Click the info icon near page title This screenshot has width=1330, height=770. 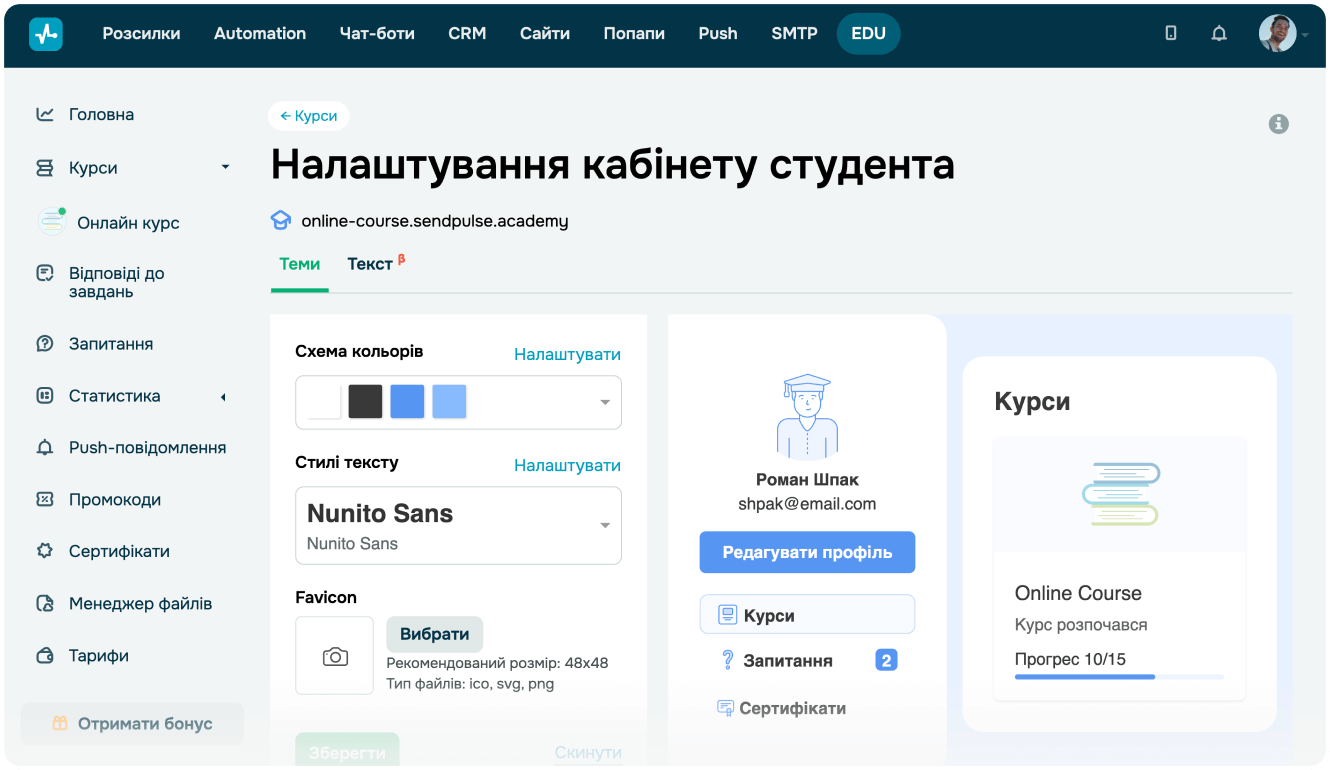pyautogui.click(x=1278, y=124)
